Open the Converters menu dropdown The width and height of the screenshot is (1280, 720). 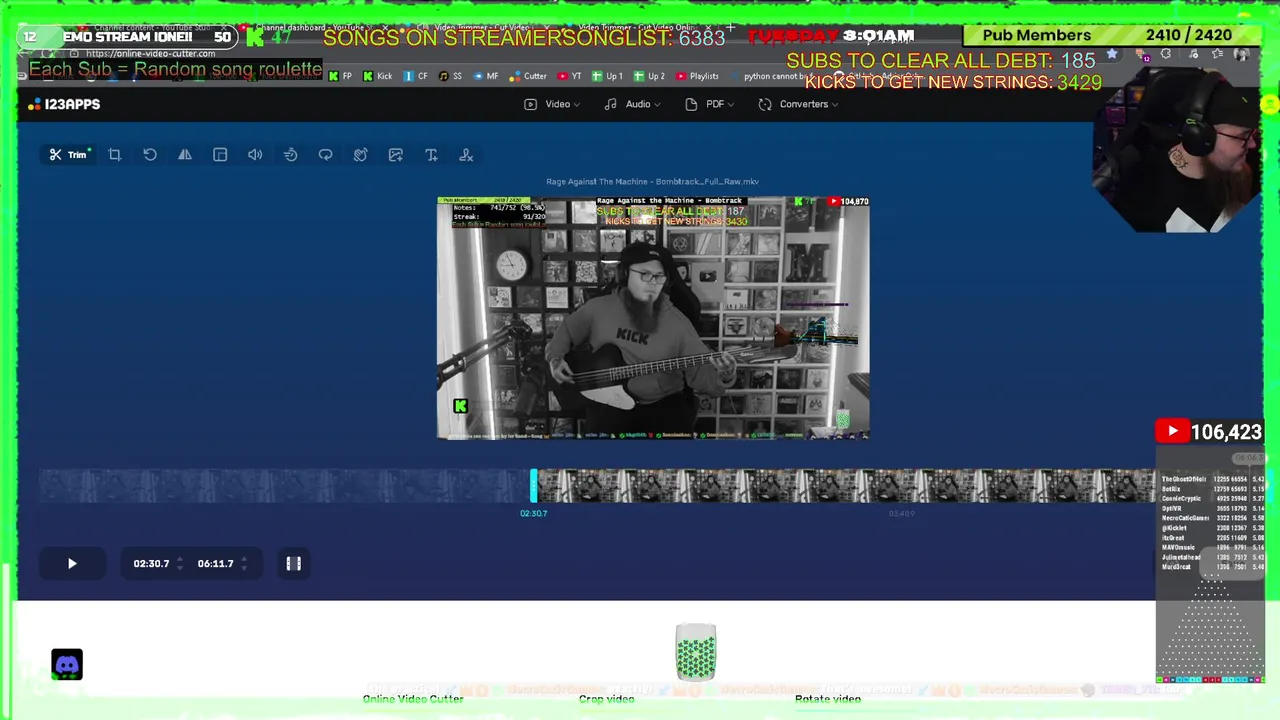tap(798, 104)
